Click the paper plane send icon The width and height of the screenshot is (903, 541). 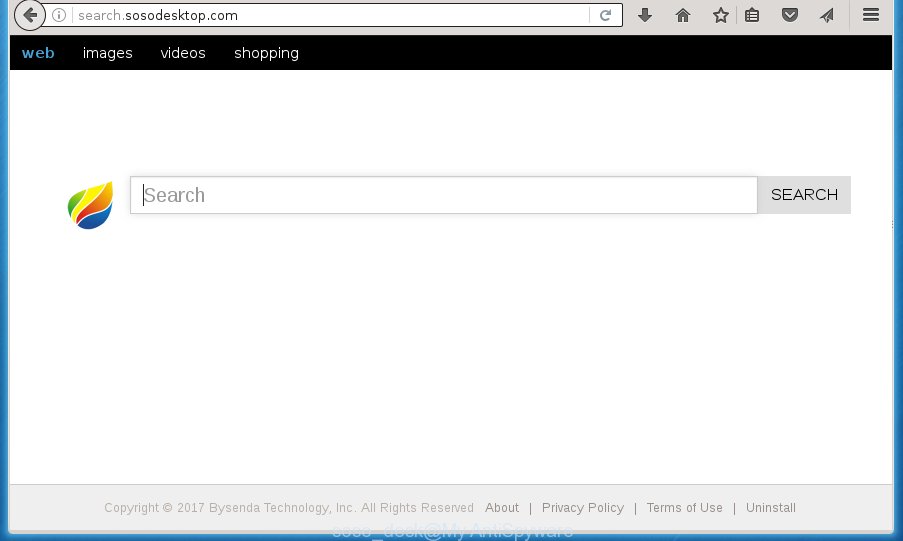point(827,15)
